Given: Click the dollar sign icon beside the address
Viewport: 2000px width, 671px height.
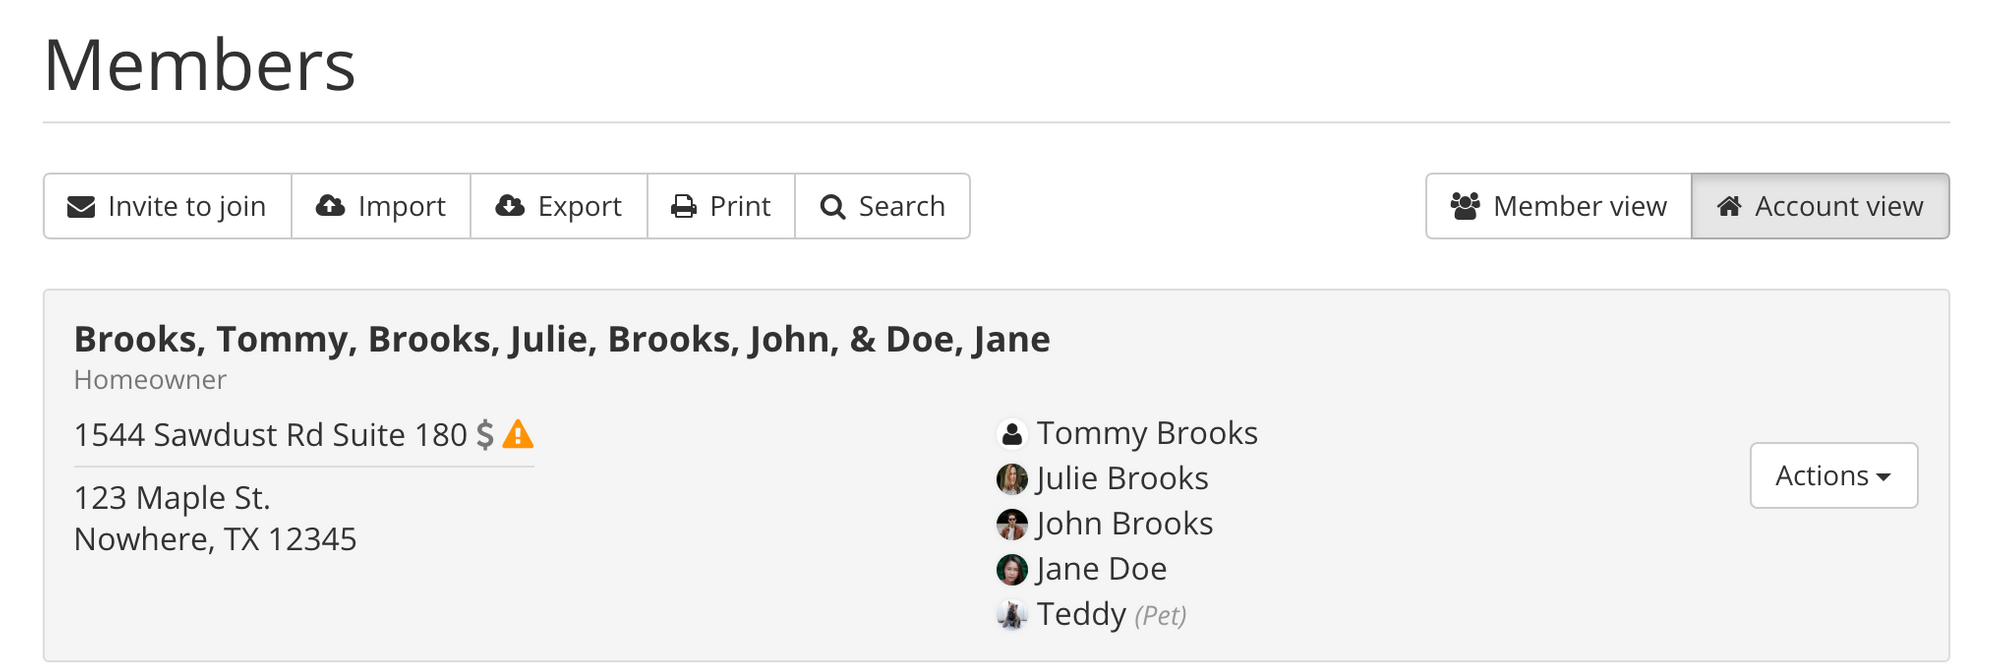Looking at the screenshot, I should tap(485, 435).
